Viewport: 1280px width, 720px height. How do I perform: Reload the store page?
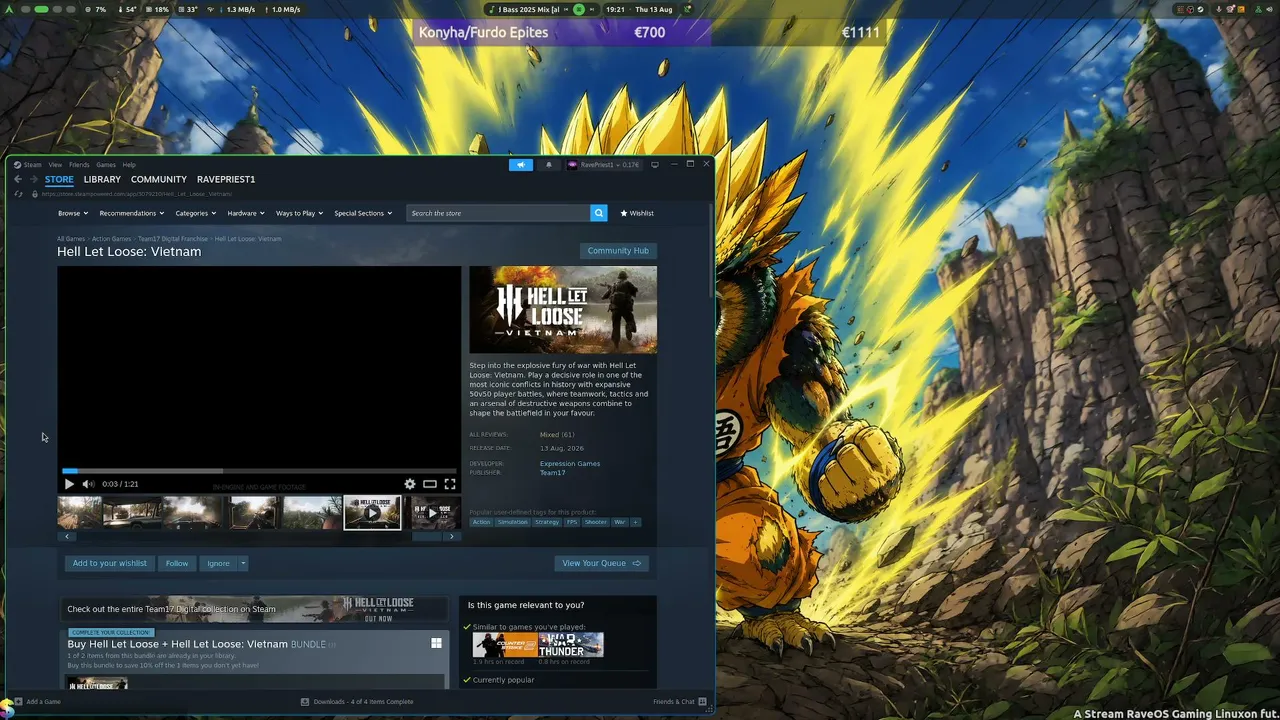[18, 194]
